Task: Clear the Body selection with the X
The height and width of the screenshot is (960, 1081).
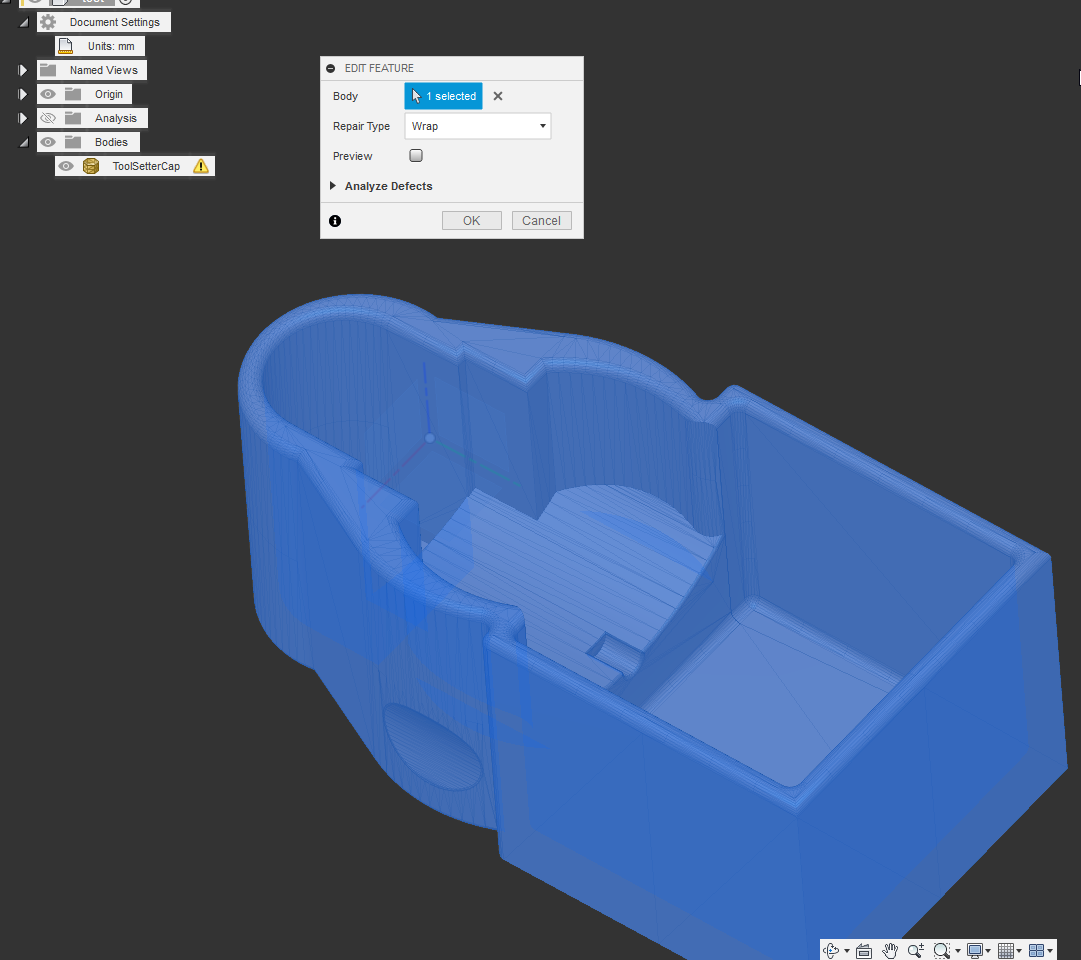Action: pos(497,96)
